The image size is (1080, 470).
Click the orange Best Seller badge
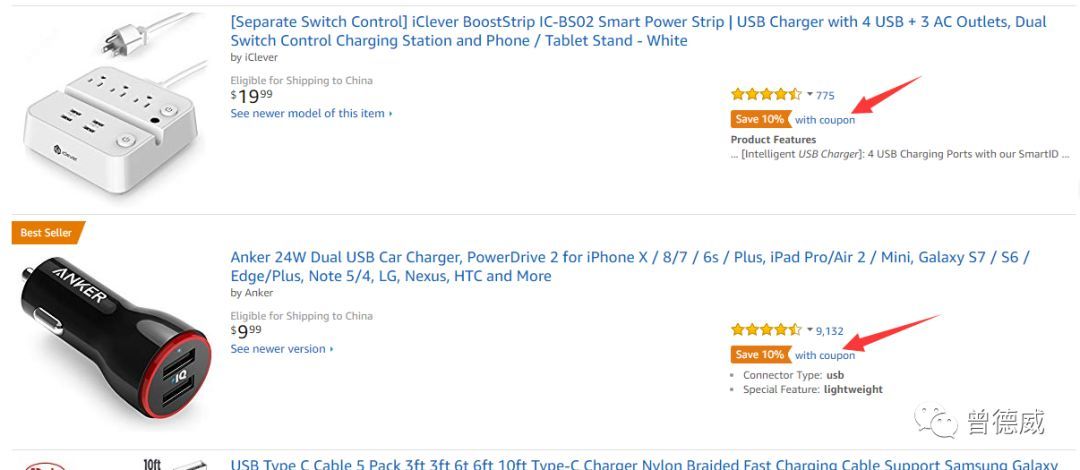pos(48,233)
